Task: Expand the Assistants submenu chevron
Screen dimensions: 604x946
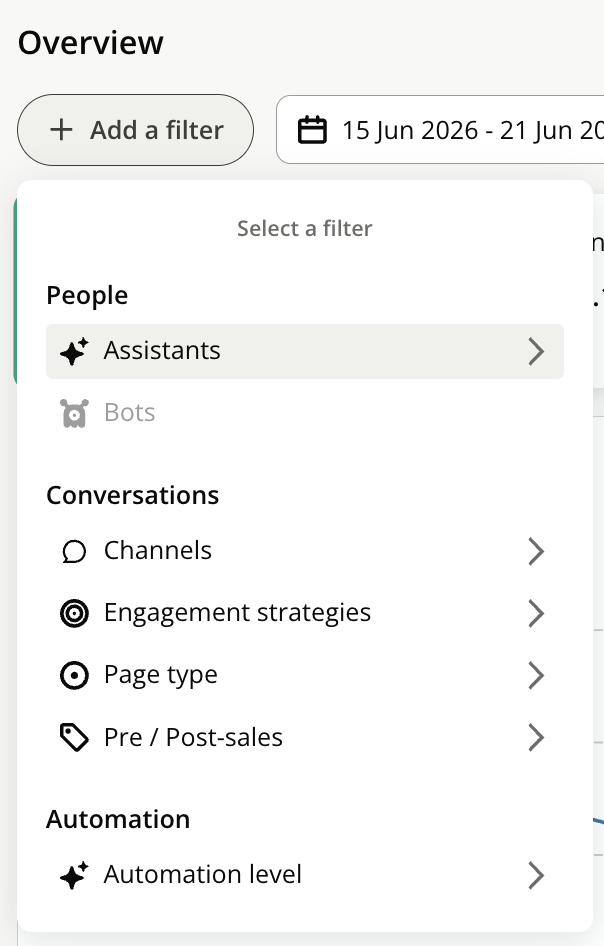Action: pos(536,351)
